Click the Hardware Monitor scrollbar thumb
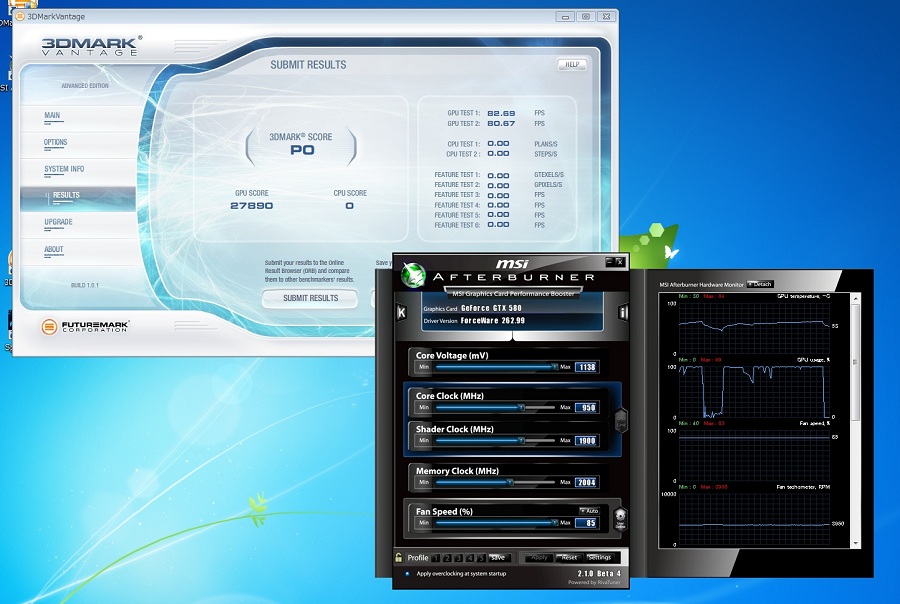The width and height of the screenshot is (900, 604). (856, 362)
